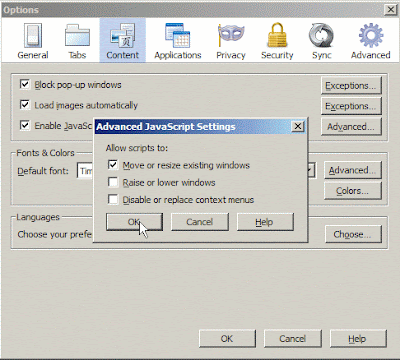Screen dimensions: 400x360
Task: Open the Applications panel icon
Action: (x=178, y=41)
